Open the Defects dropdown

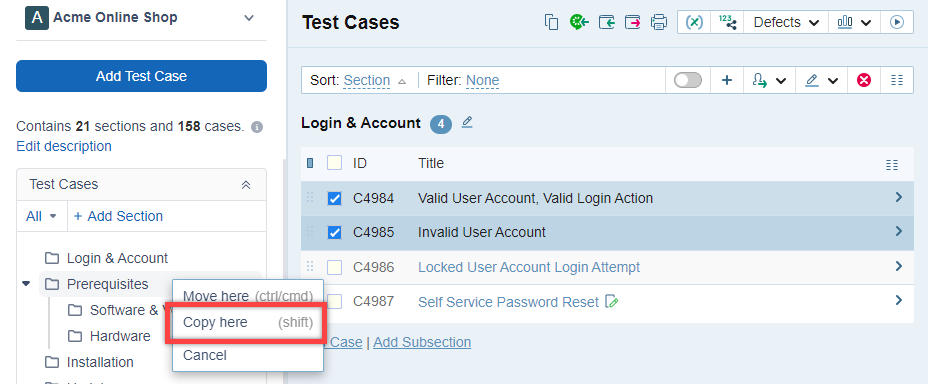[x=786, y=22]
